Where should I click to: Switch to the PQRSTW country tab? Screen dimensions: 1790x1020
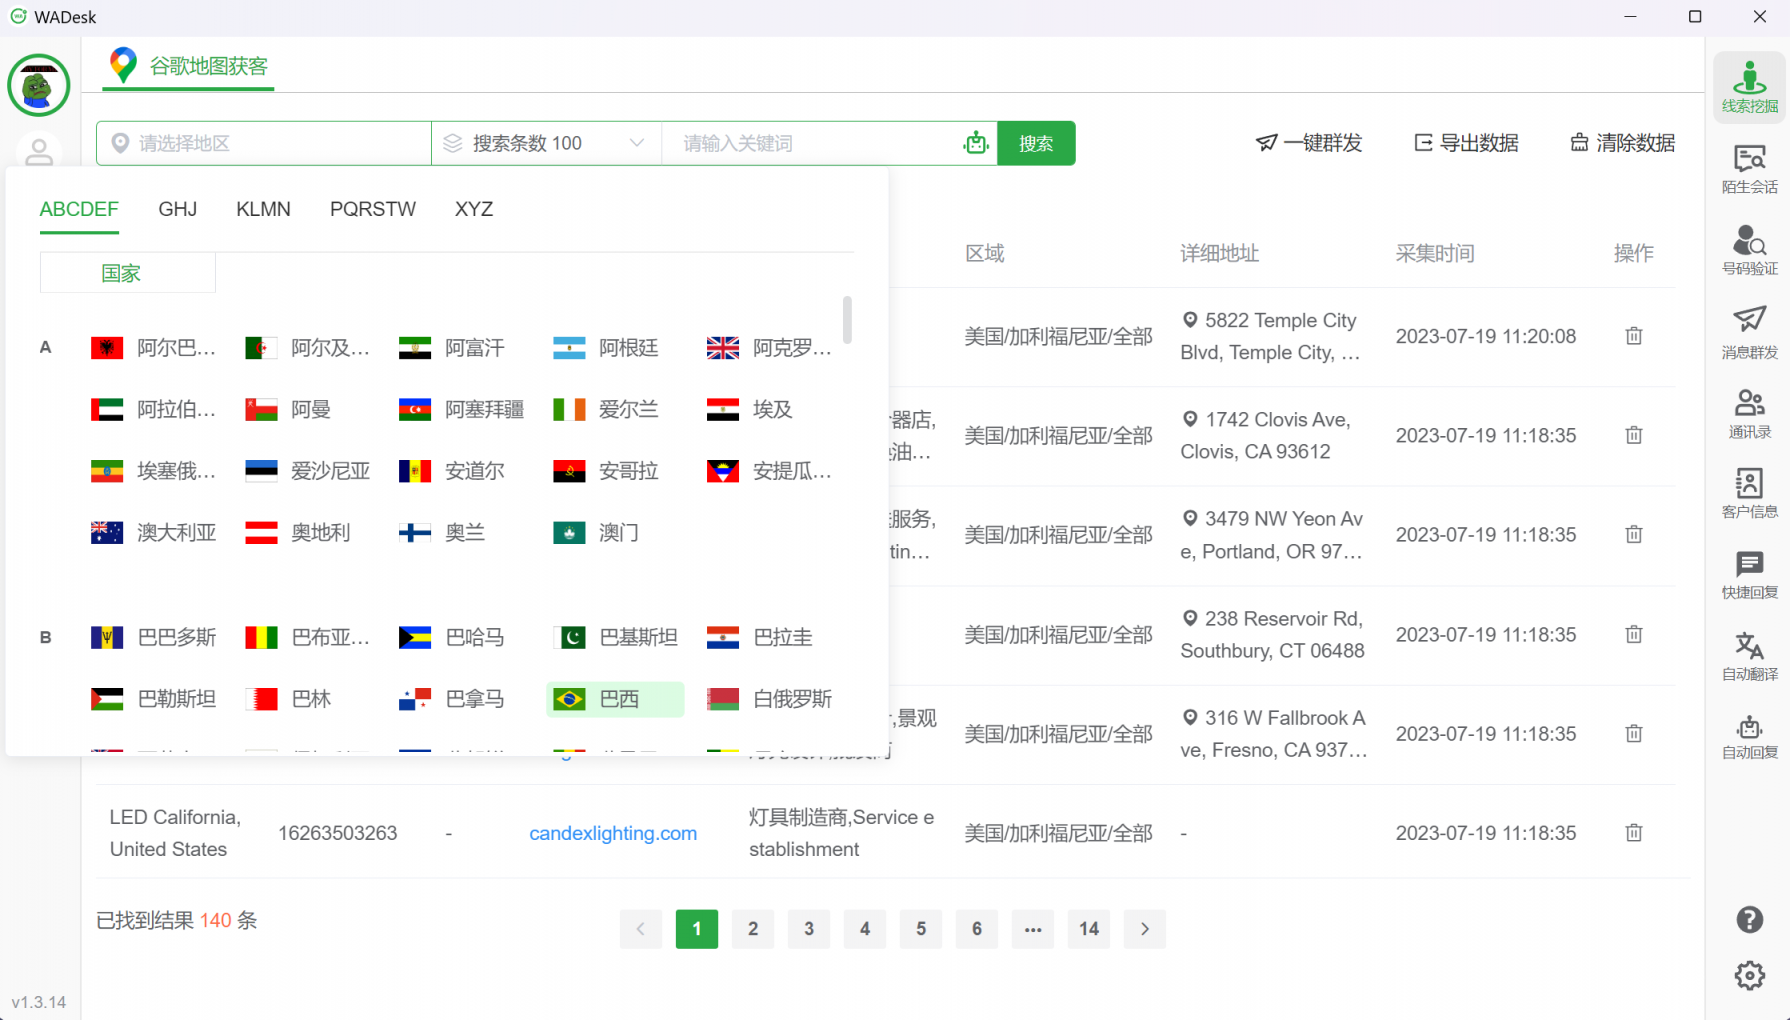[372, 209]
